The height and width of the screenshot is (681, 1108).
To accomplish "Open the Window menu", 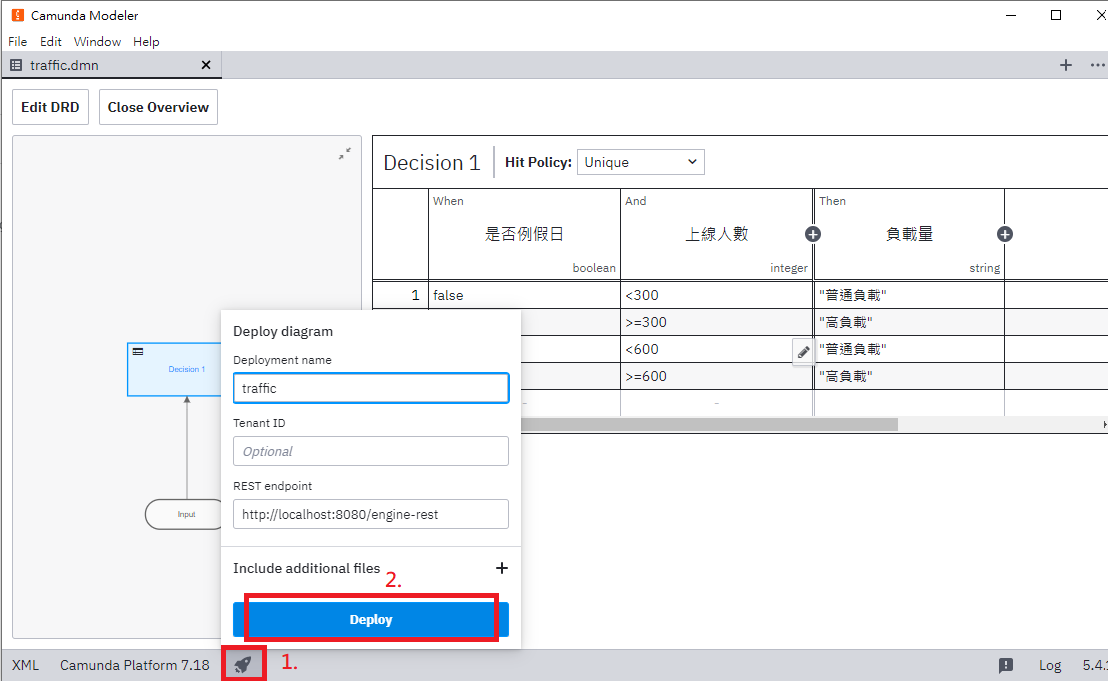I will pyautogui.click(x=98, y=42).
